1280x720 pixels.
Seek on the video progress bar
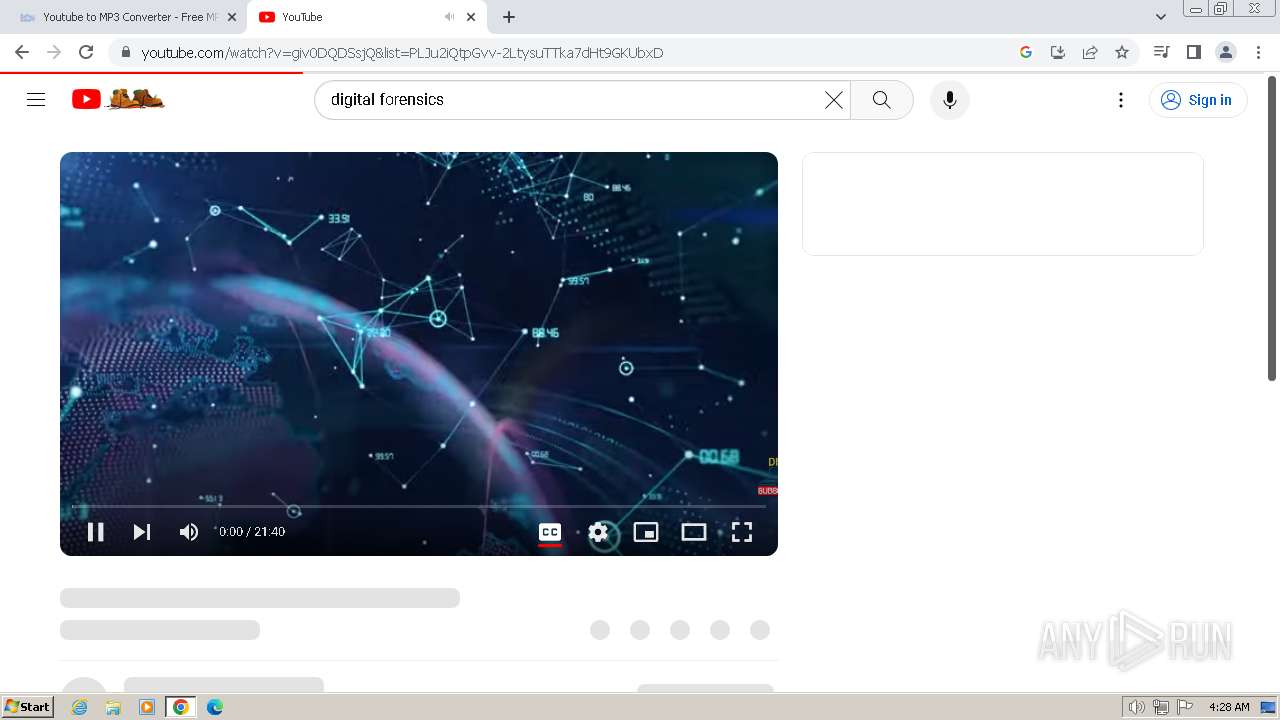point(419,507)
